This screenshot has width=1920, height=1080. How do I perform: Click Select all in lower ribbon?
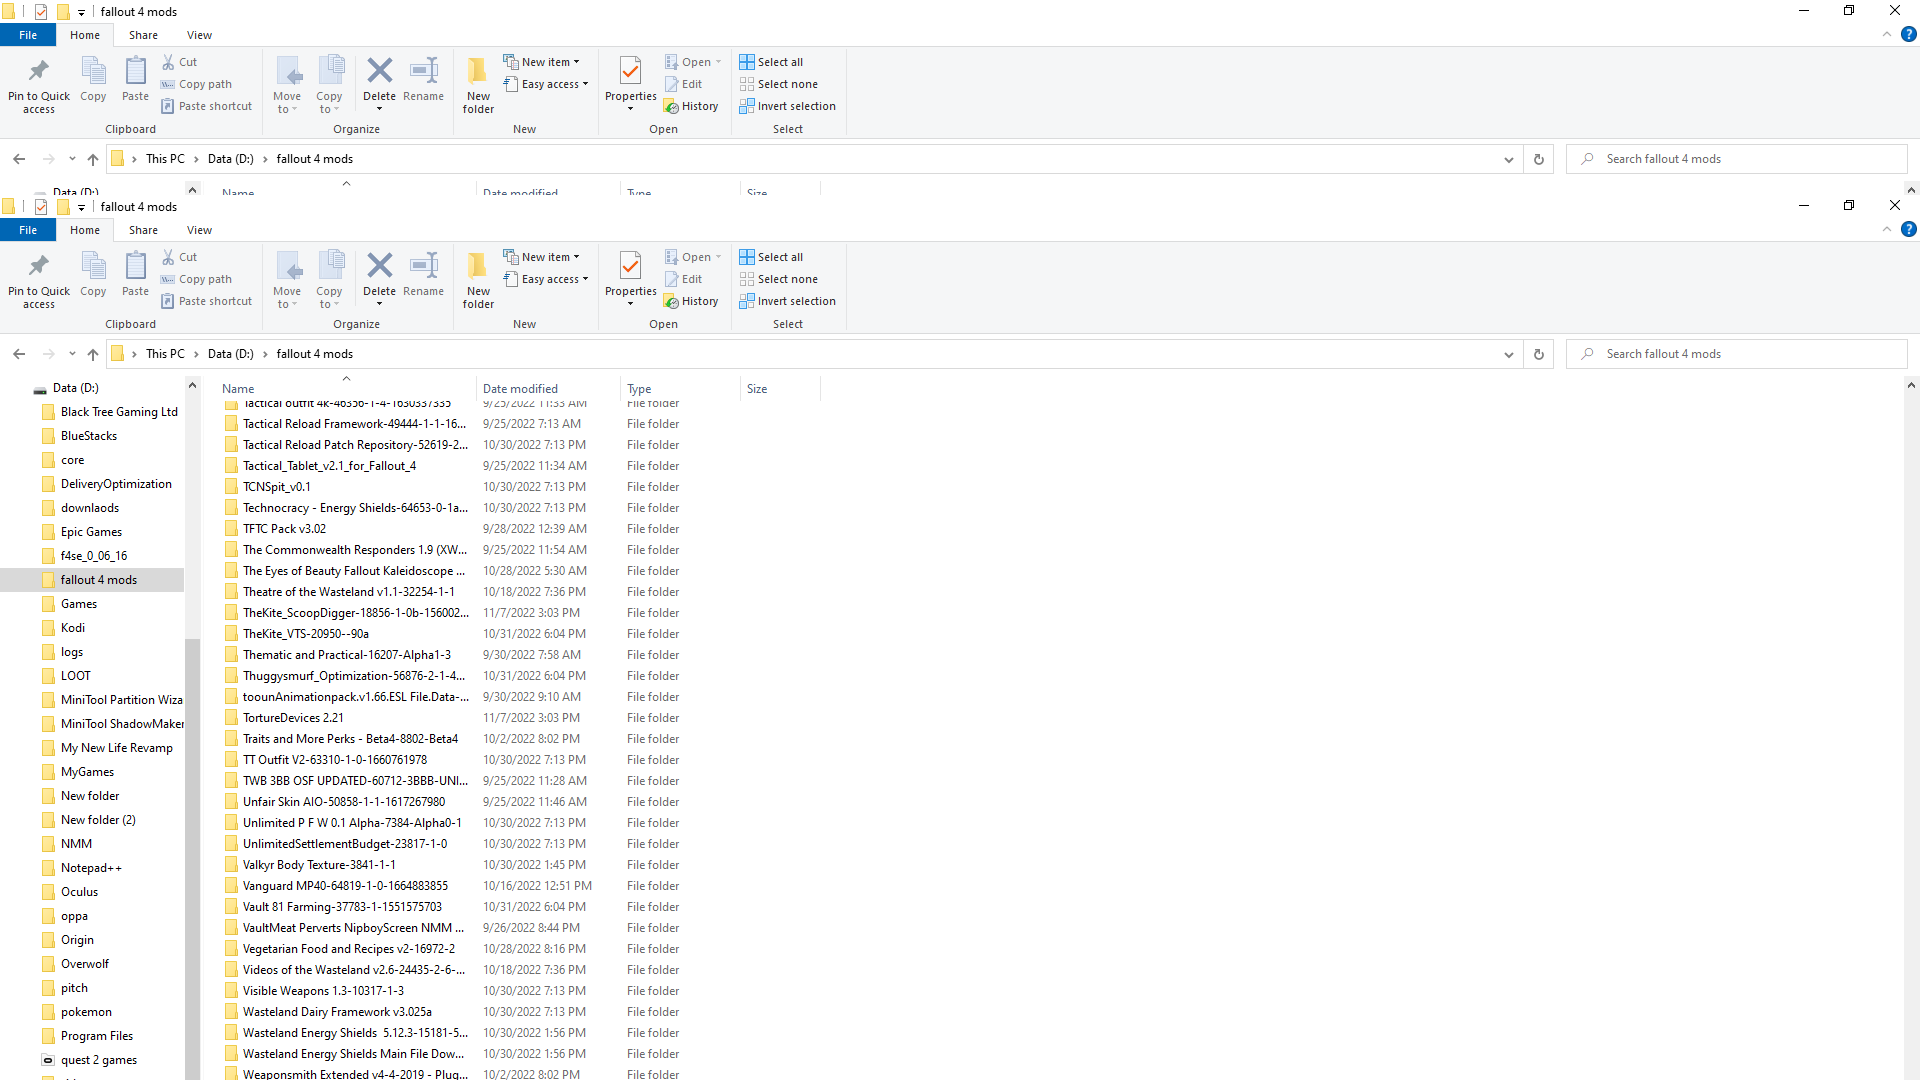point(771,257)
